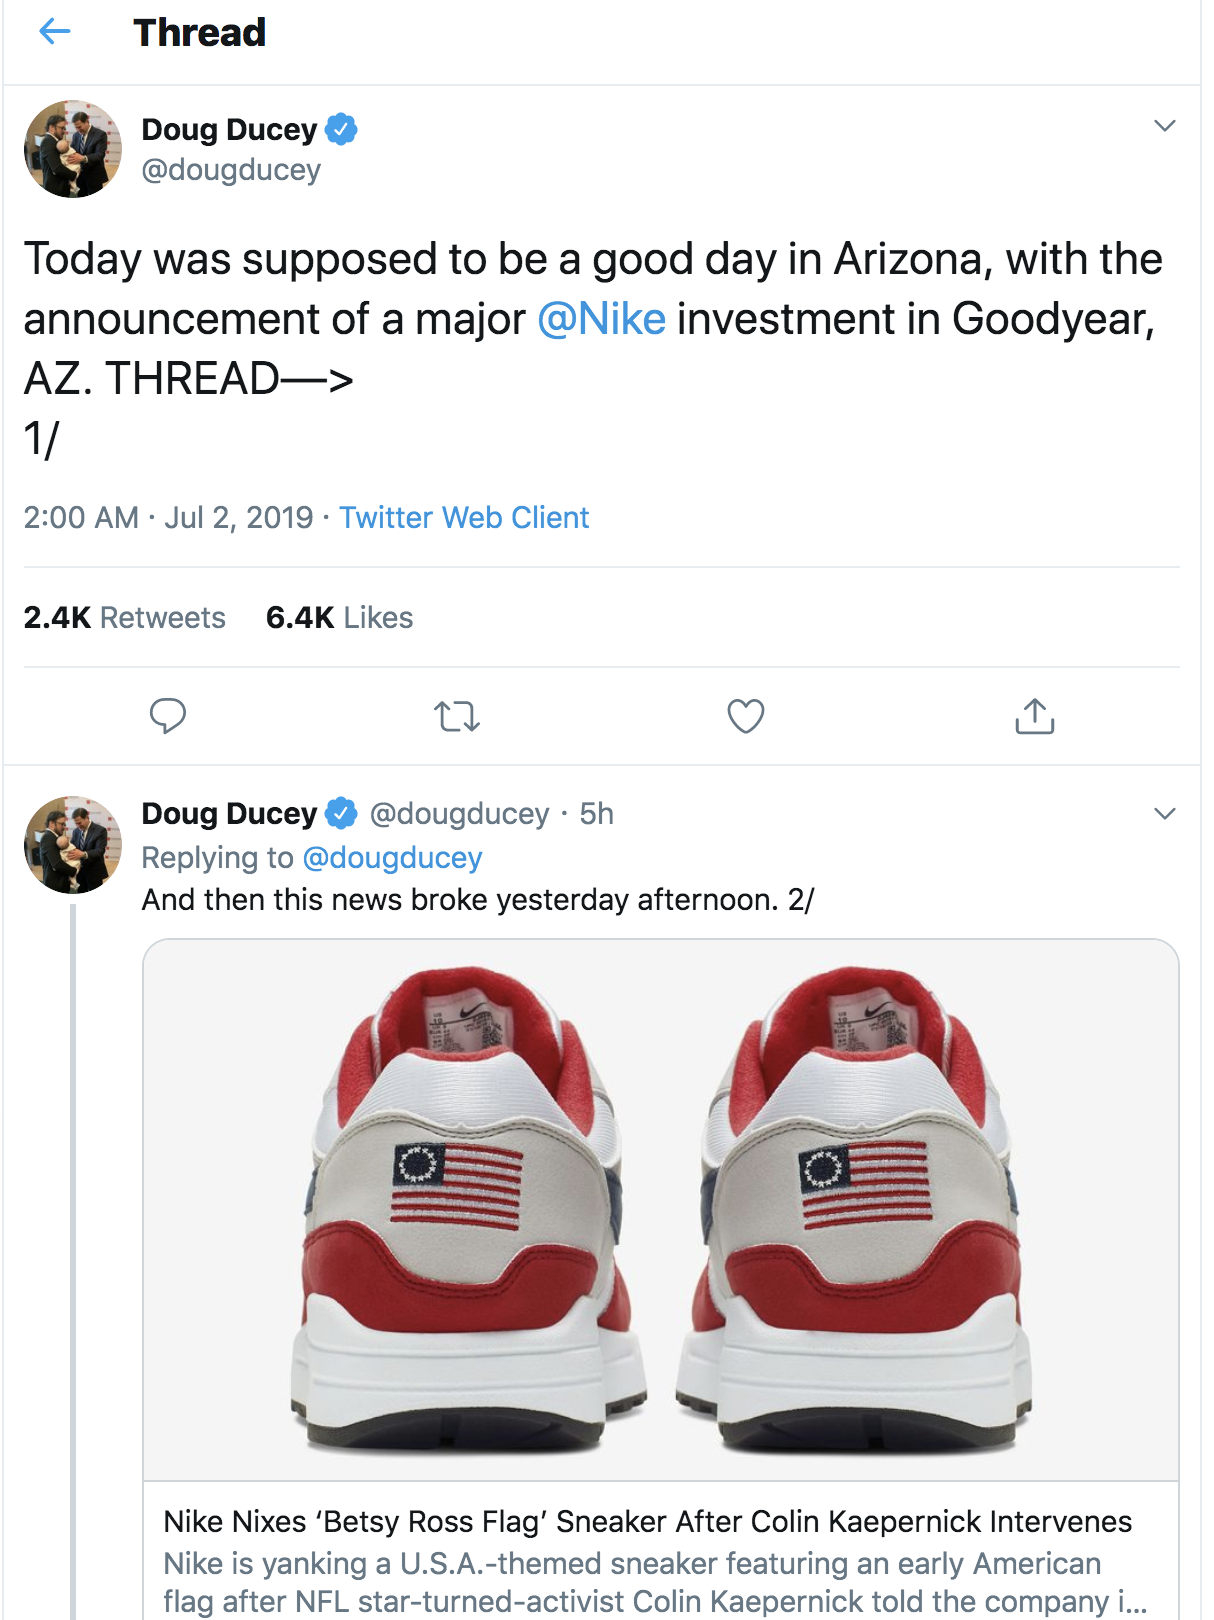This screenshot has height=1620, width=1214.
Task: Open the avatar on the reply tweet
Action: pyautogui.click(x=73, y=845)
